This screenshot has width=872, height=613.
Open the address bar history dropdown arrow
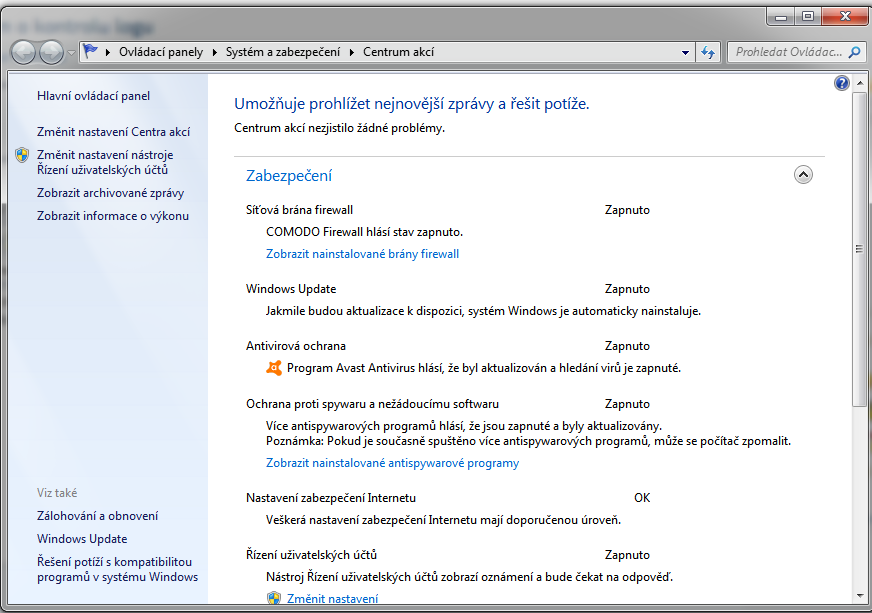(x=685, y=52)
